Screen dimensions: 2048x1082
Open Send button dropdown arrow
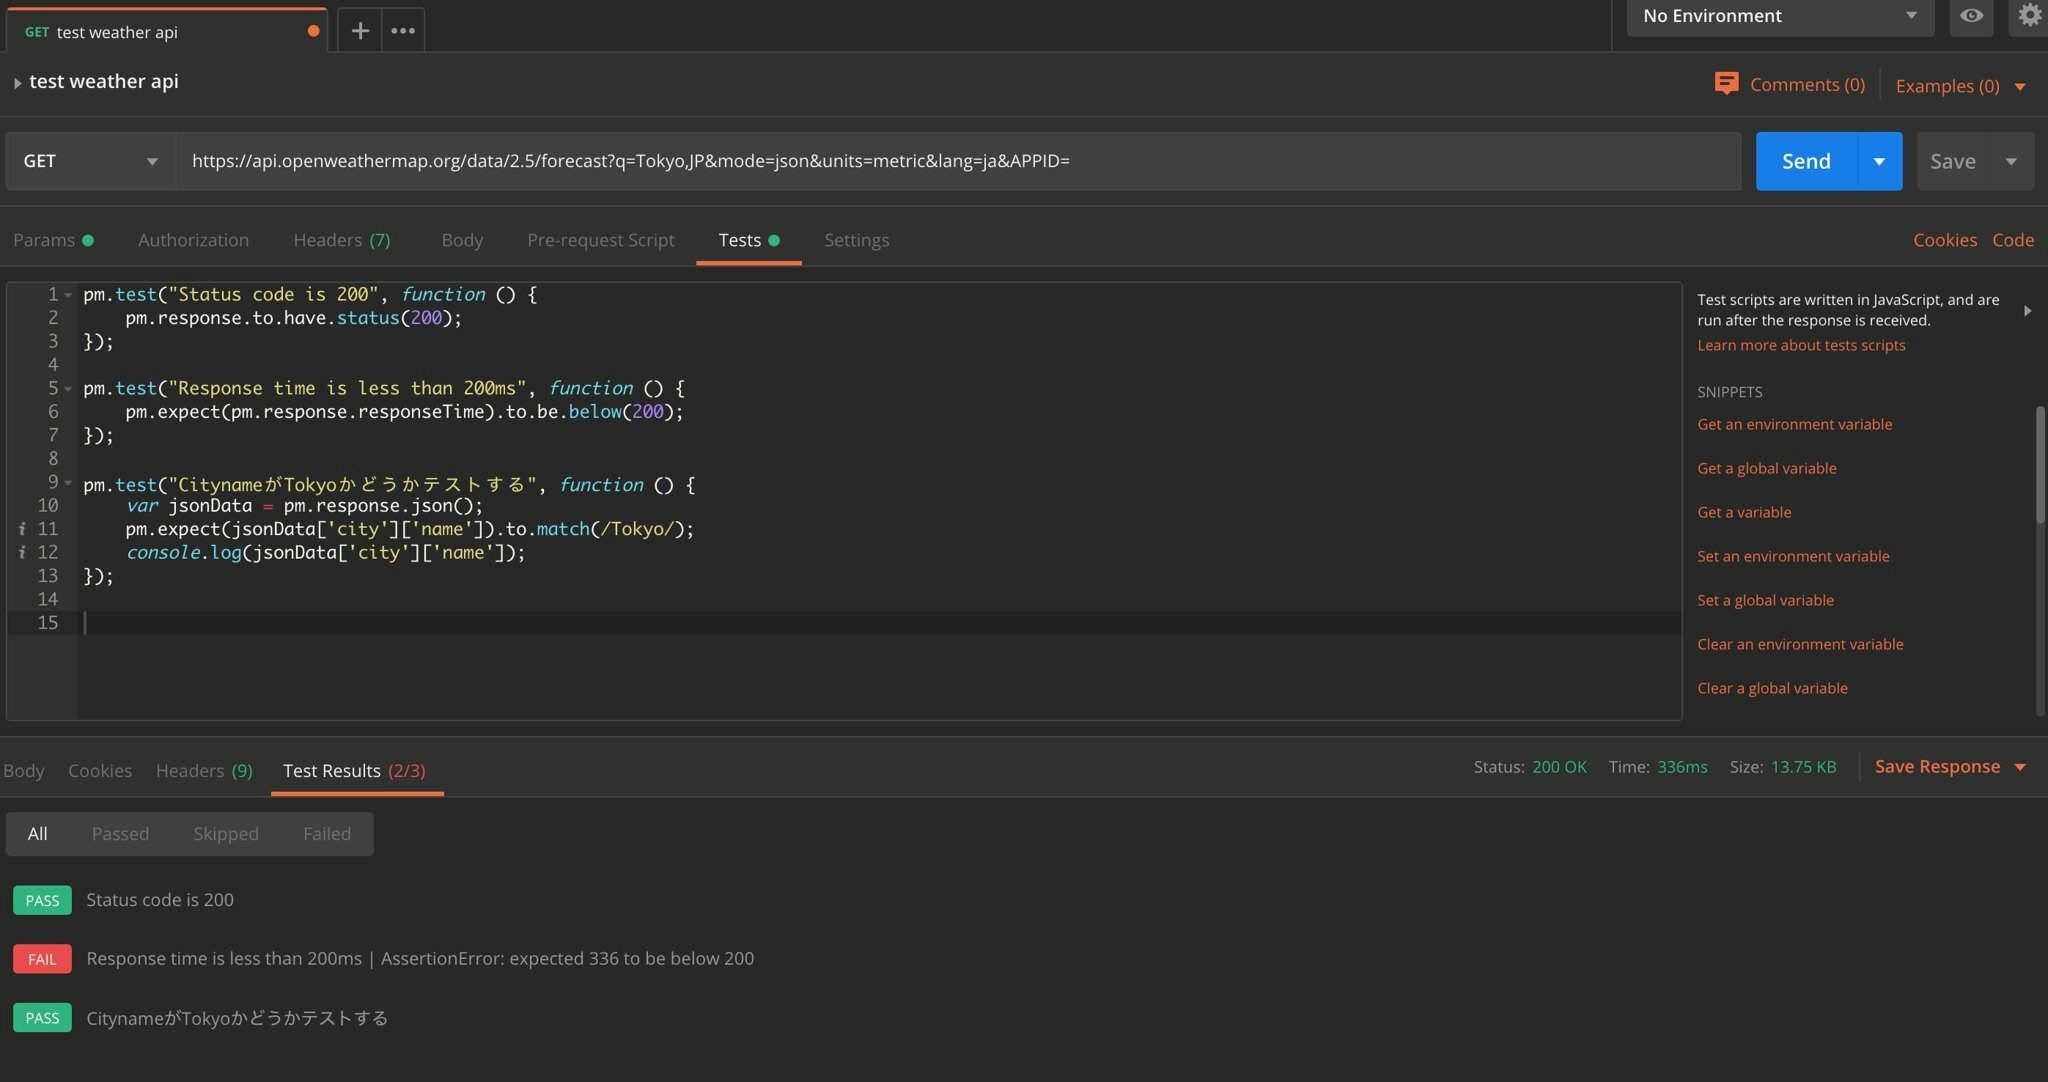1879,161
